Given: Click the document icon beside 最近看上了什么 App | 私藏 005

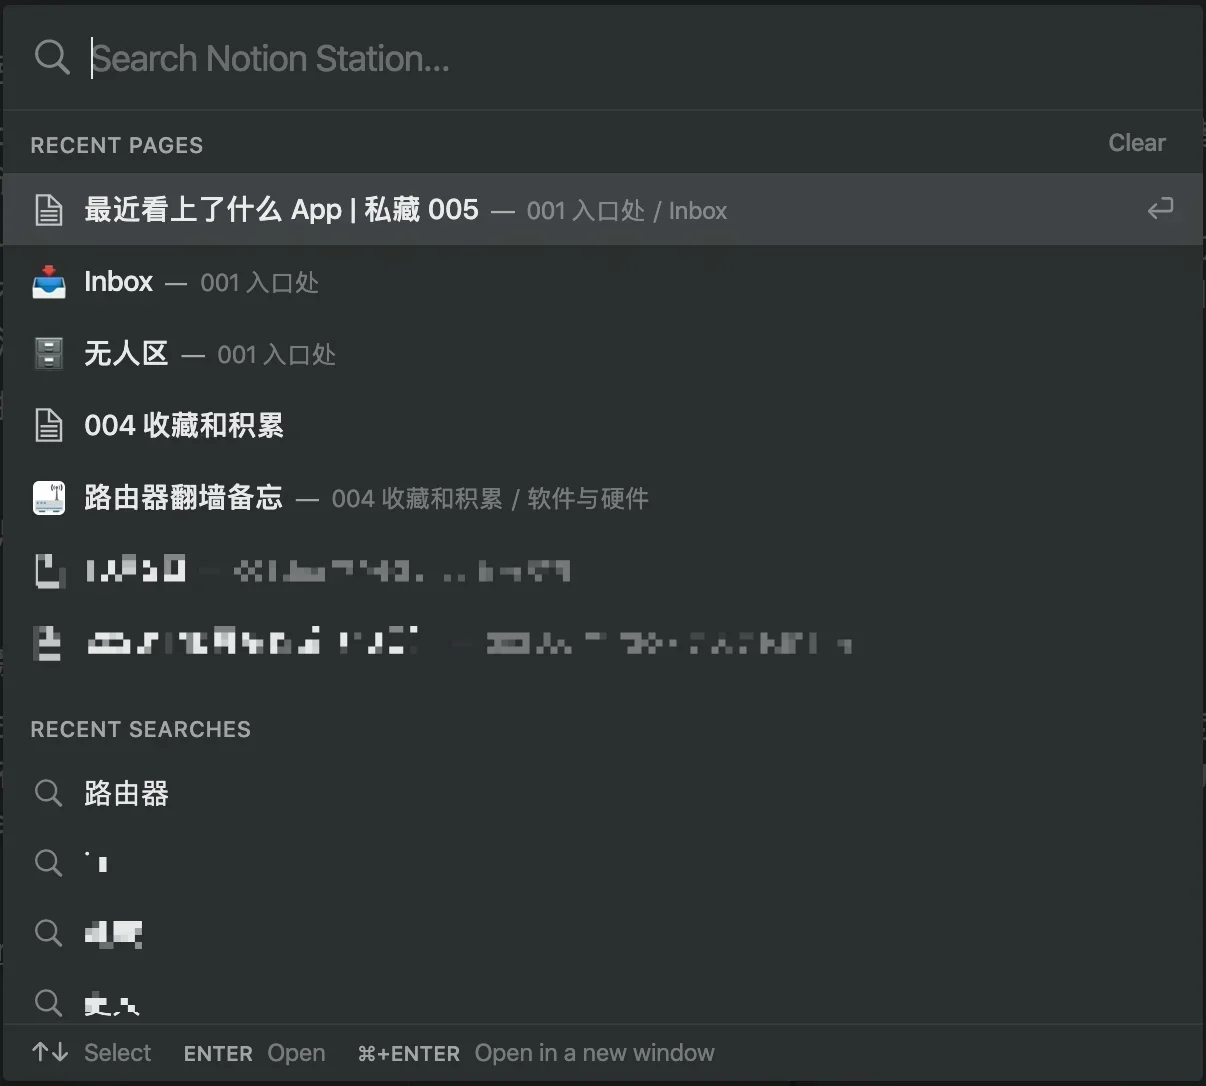Looking at the screenshot, I should click(48, 209).
